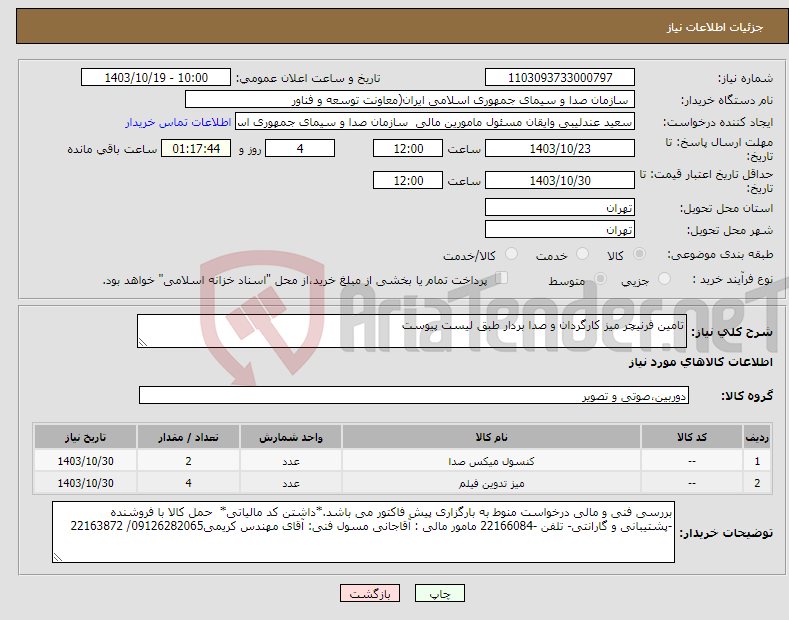Select the جزیی purchase type radio
The width and height of the screenshot is (789, 620).
(x=664, y=278)
